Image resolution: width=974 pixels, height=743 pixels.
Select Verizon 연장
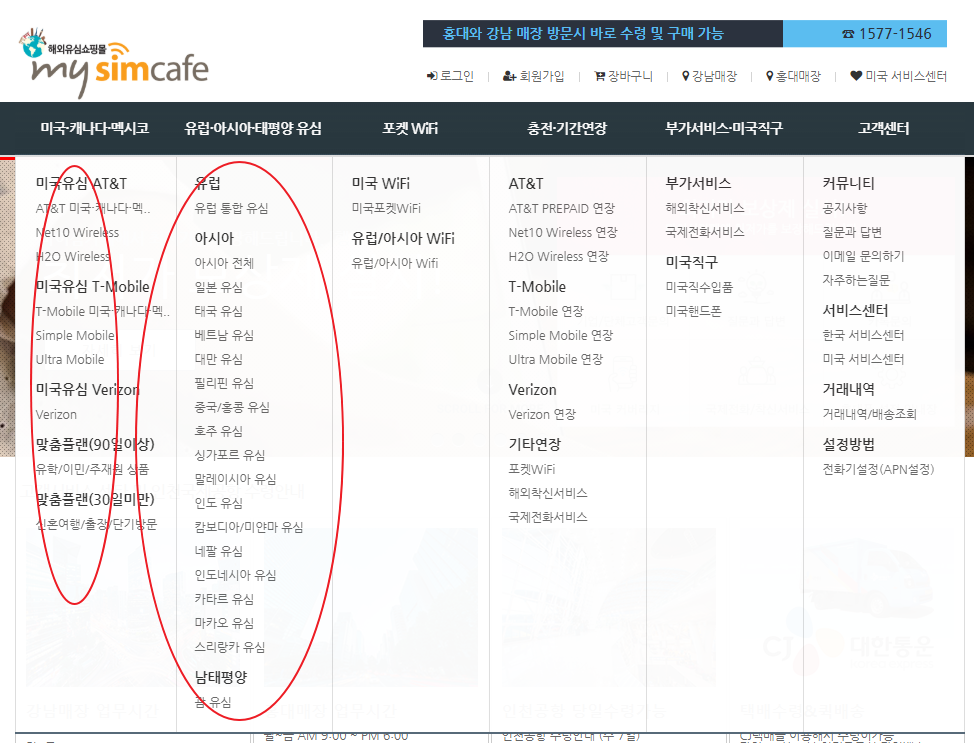542,414
